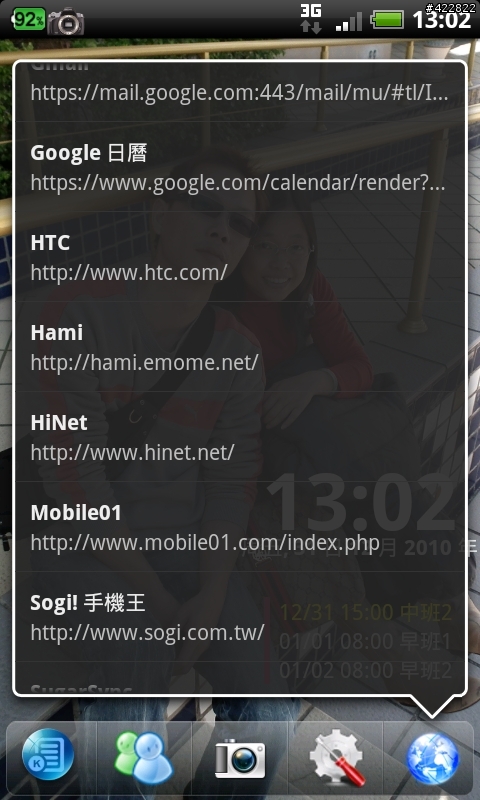Tap the 92% battery indicator
The image size is (480, 800).
click(28, 19)
